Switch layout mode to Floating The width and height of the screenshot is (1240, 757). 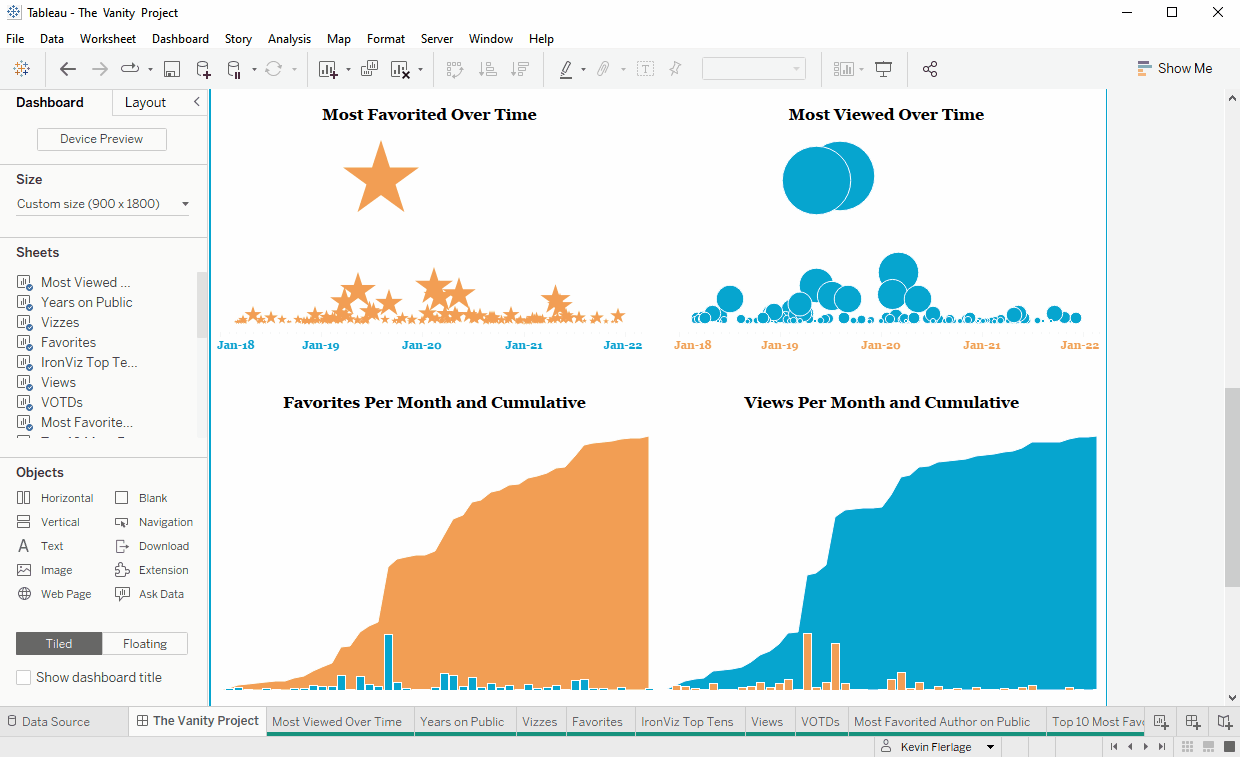pyautogui.click(x=144, y=643)
